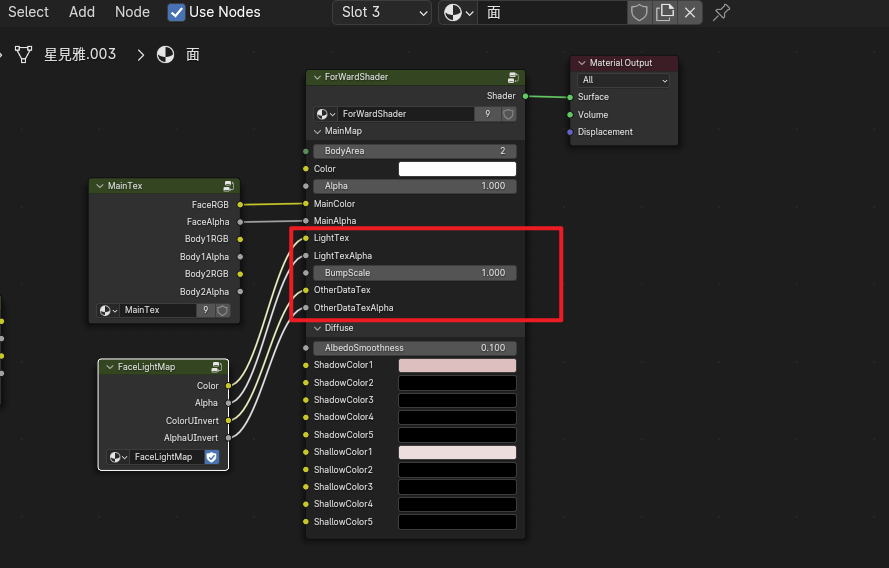Image resolution: width=889 pixels, height=568 pixels.
Task: Open the Add menu
Action: [x=82, y=12]
